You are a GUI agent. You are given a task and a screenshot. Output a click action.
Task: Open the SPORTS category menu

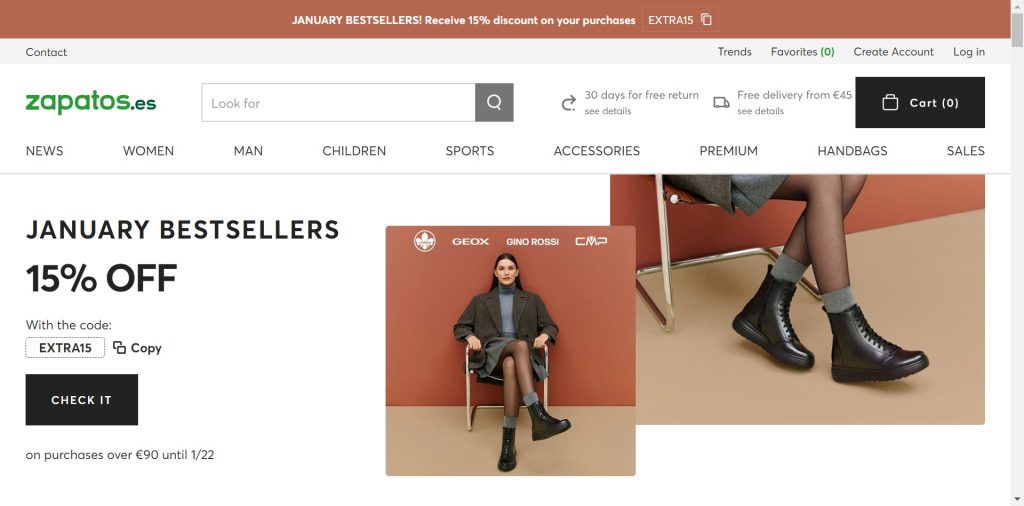tap(470, 151)
